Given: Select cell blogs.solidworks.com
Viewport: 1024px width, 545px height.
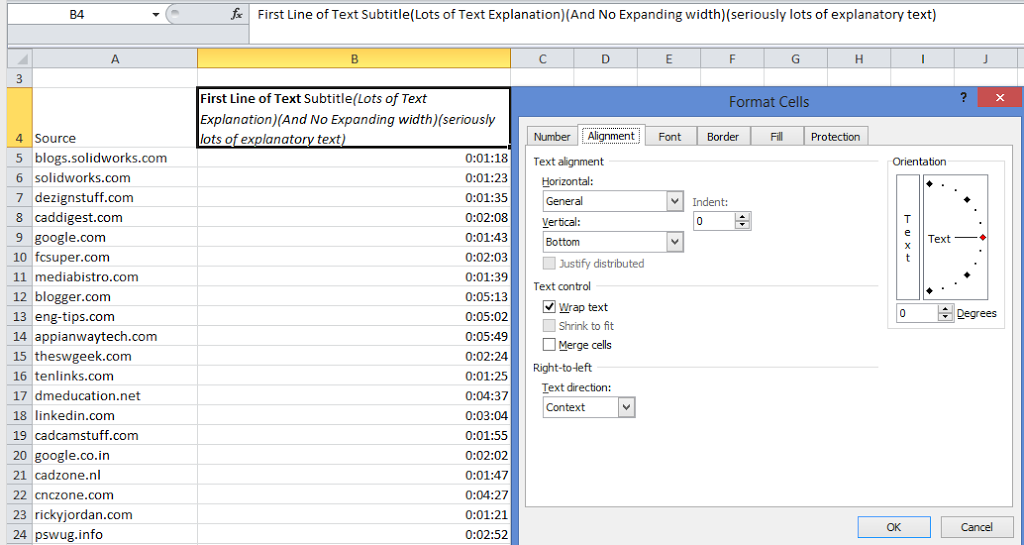Looking at the screenshot, I should click(x=115, y=158).
